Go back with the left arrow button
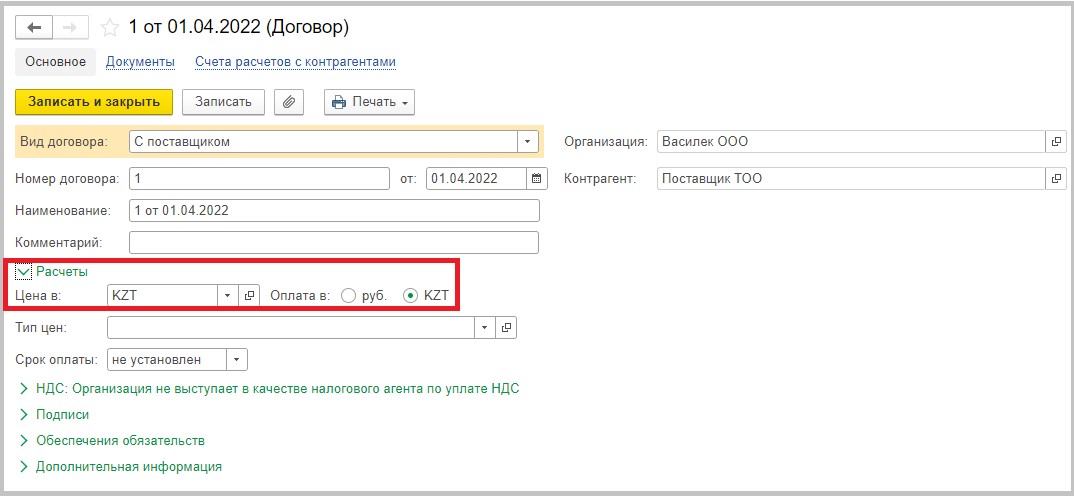The height and width of the screenshot is (497, 1074). pos(34,27)
